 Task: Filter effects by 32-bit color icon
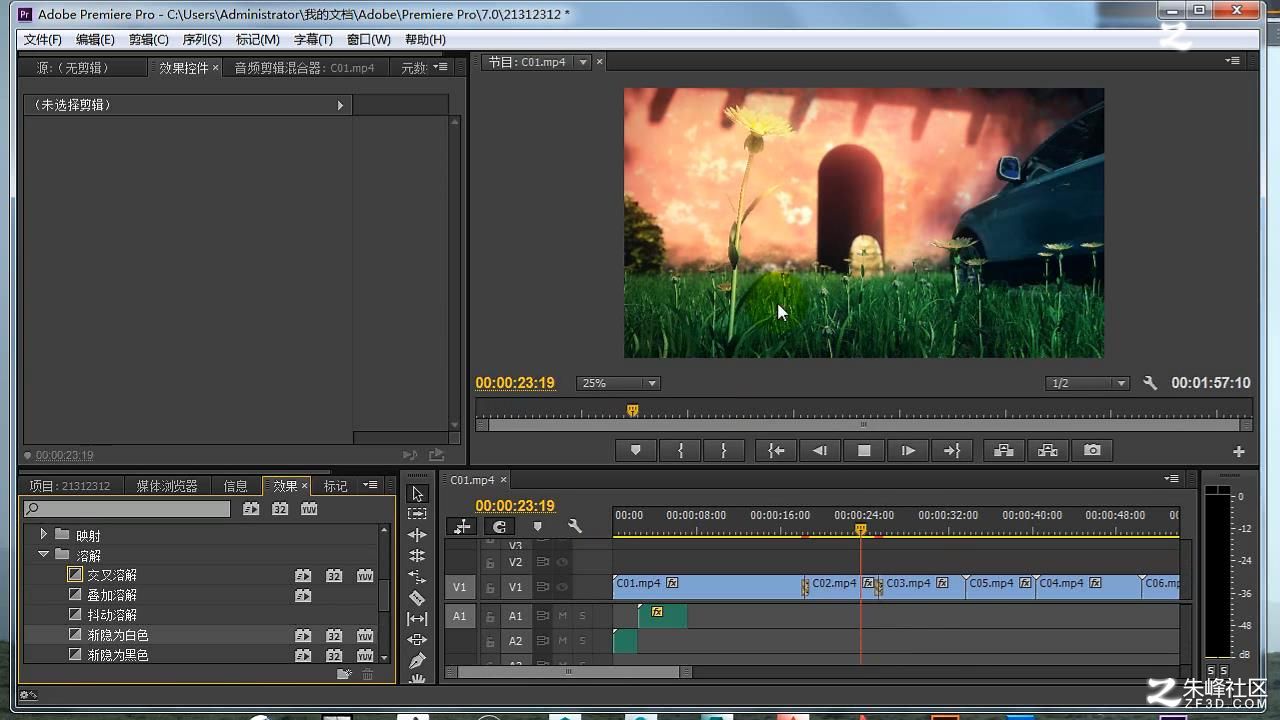280,509
